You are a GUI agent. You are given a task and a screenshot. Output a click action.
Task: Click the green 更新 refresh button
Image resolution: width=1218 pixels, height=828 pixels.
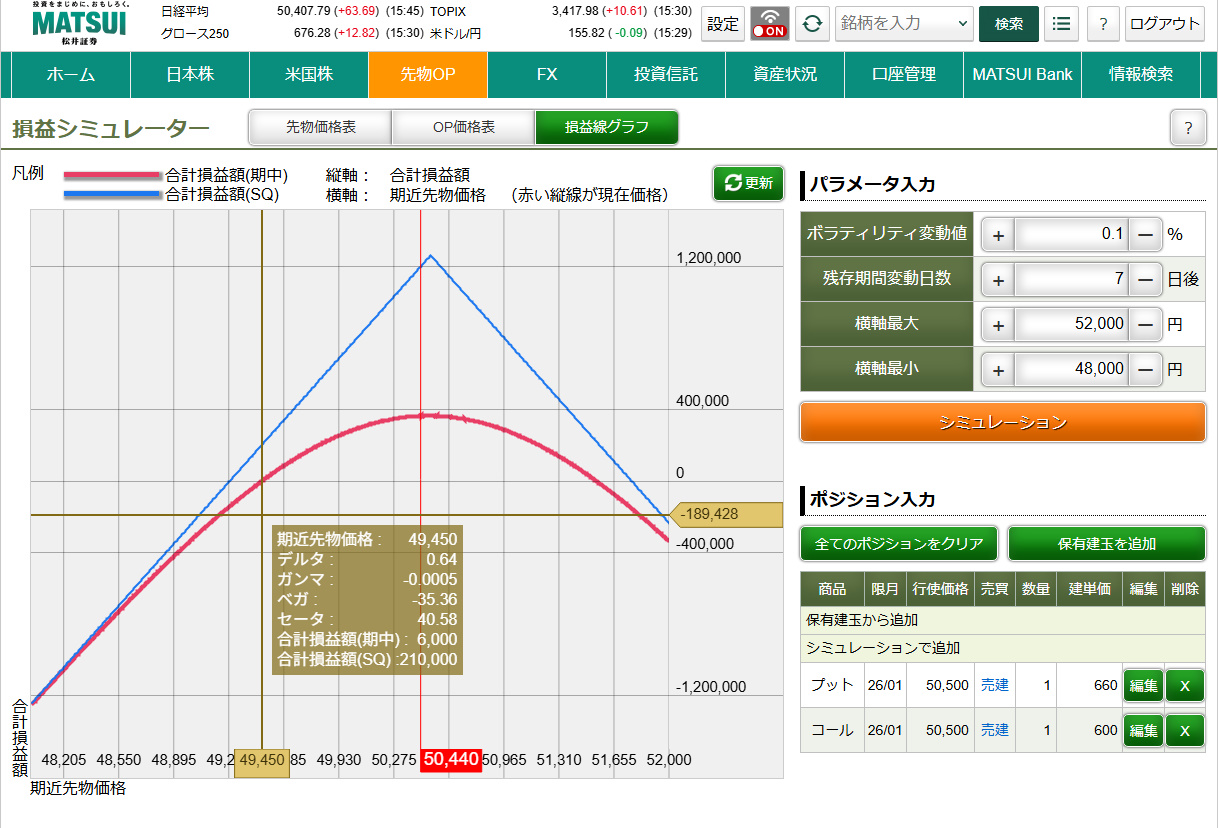(x=749, y=183)
